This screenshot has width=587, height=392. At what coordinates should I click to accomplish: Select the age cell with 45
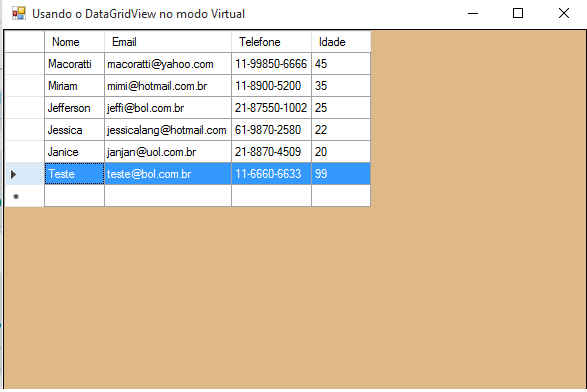tap(341, 64)
